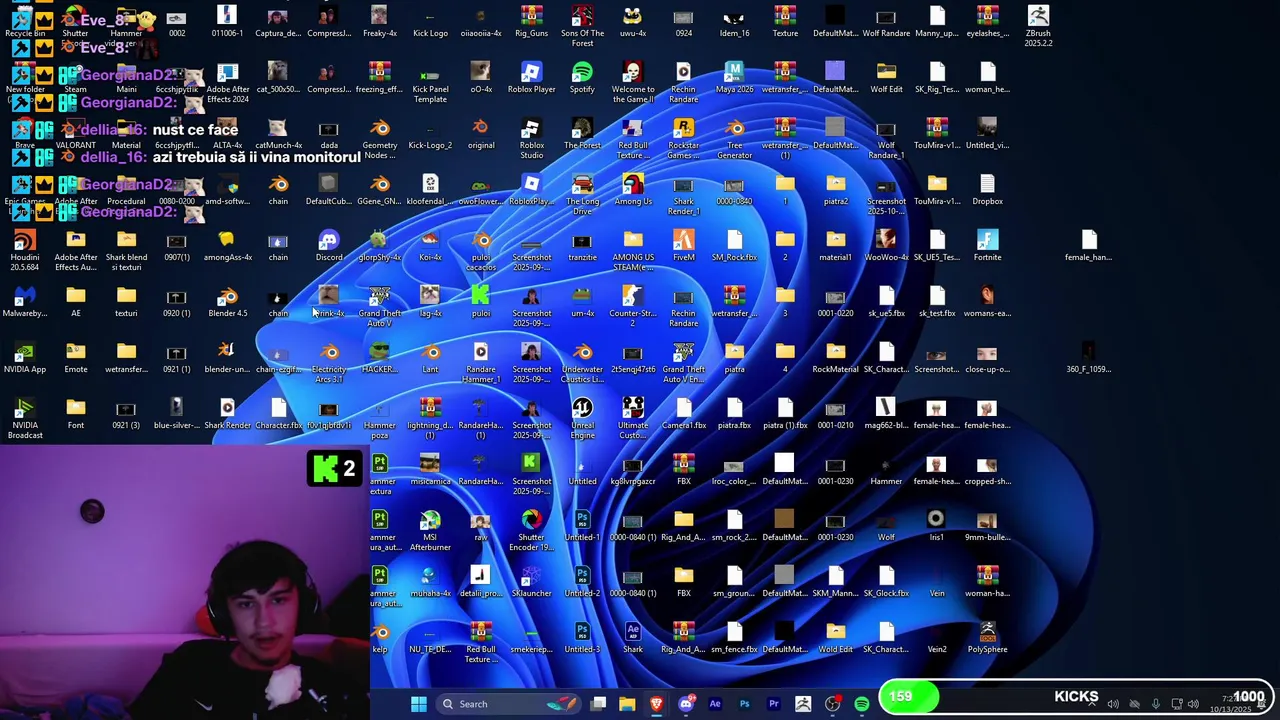Select the Kick Panel Template file
The height and width of the screenshot is (720, 1280).
[x=430, y=83]
